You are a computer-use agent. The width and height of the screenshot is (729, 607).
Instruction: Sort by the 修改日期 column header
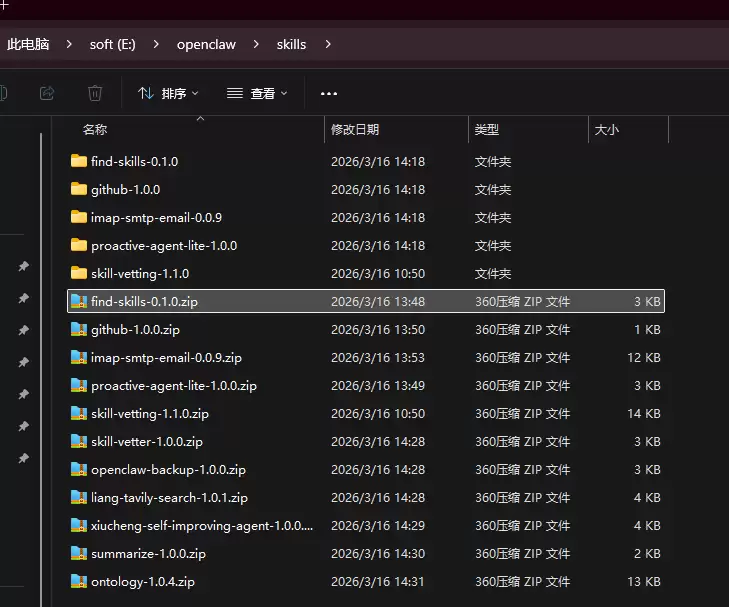(355, 130)
